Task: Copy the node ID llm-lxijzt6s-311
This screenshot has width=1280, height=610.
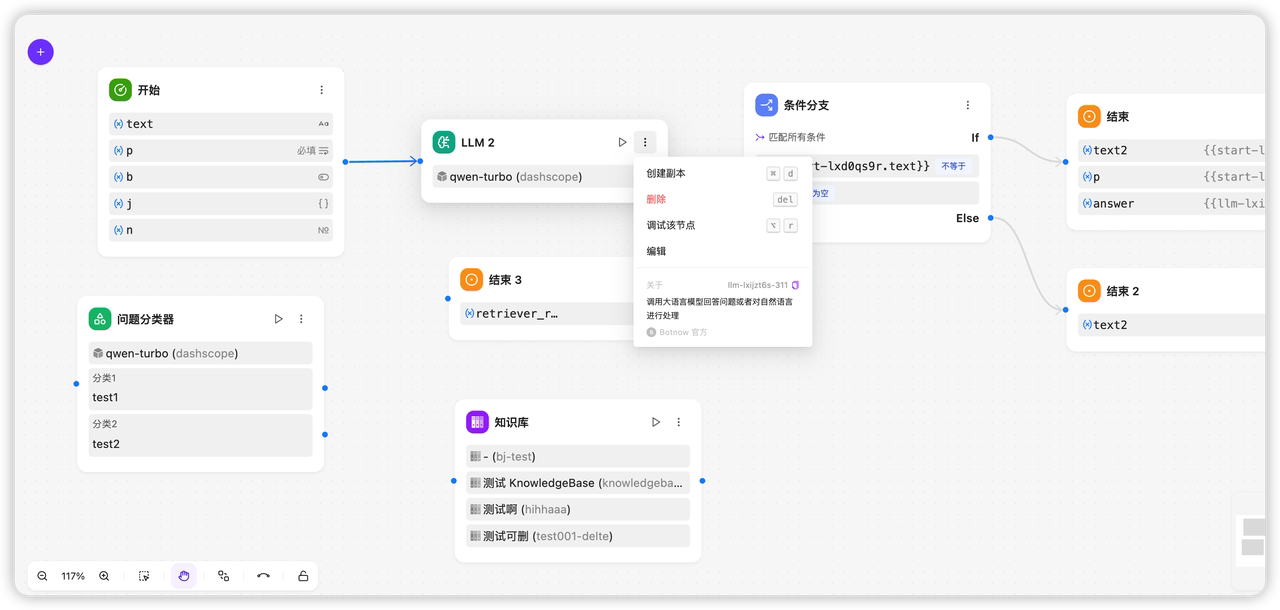Action: pos(795,286)
